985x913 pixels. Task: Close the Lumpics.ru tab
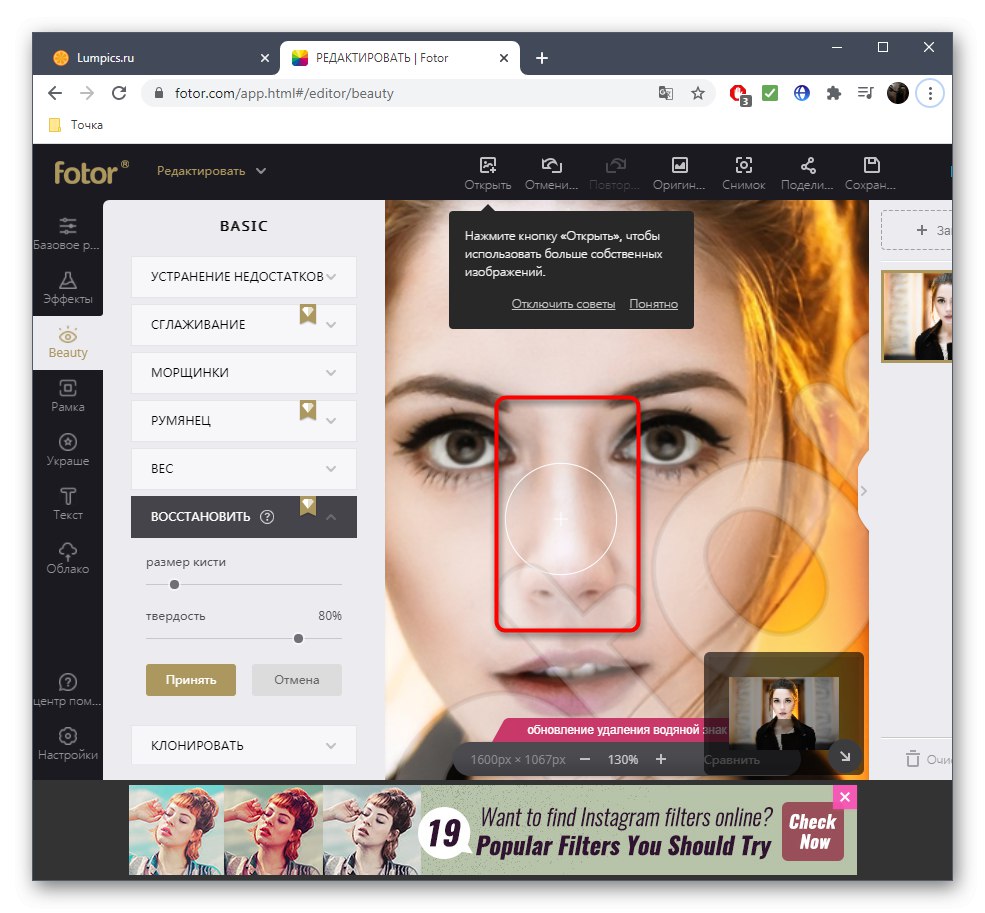click(x=264, y=58)
